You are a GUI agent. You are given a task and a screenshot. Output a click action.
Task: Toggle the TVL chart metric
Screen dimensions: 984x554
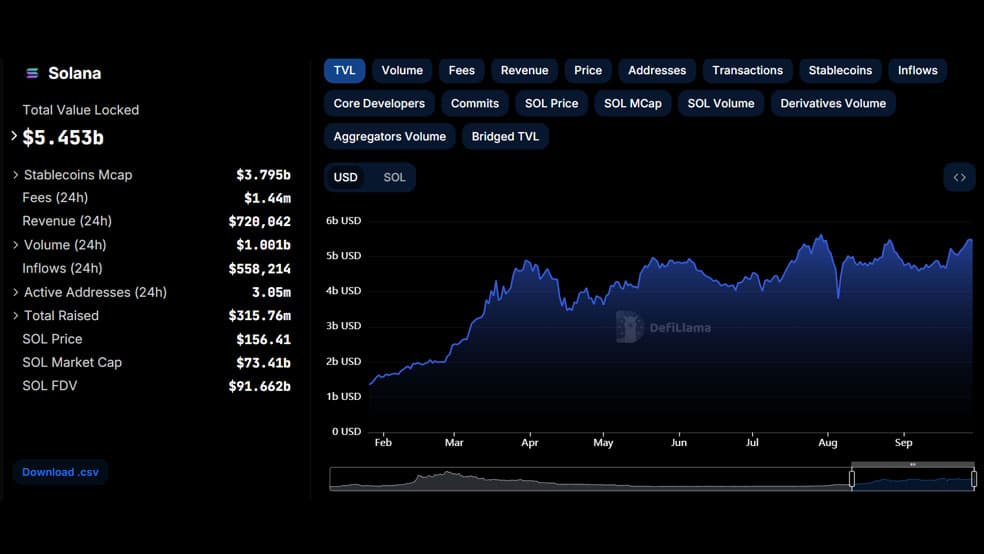coord(345,70)
